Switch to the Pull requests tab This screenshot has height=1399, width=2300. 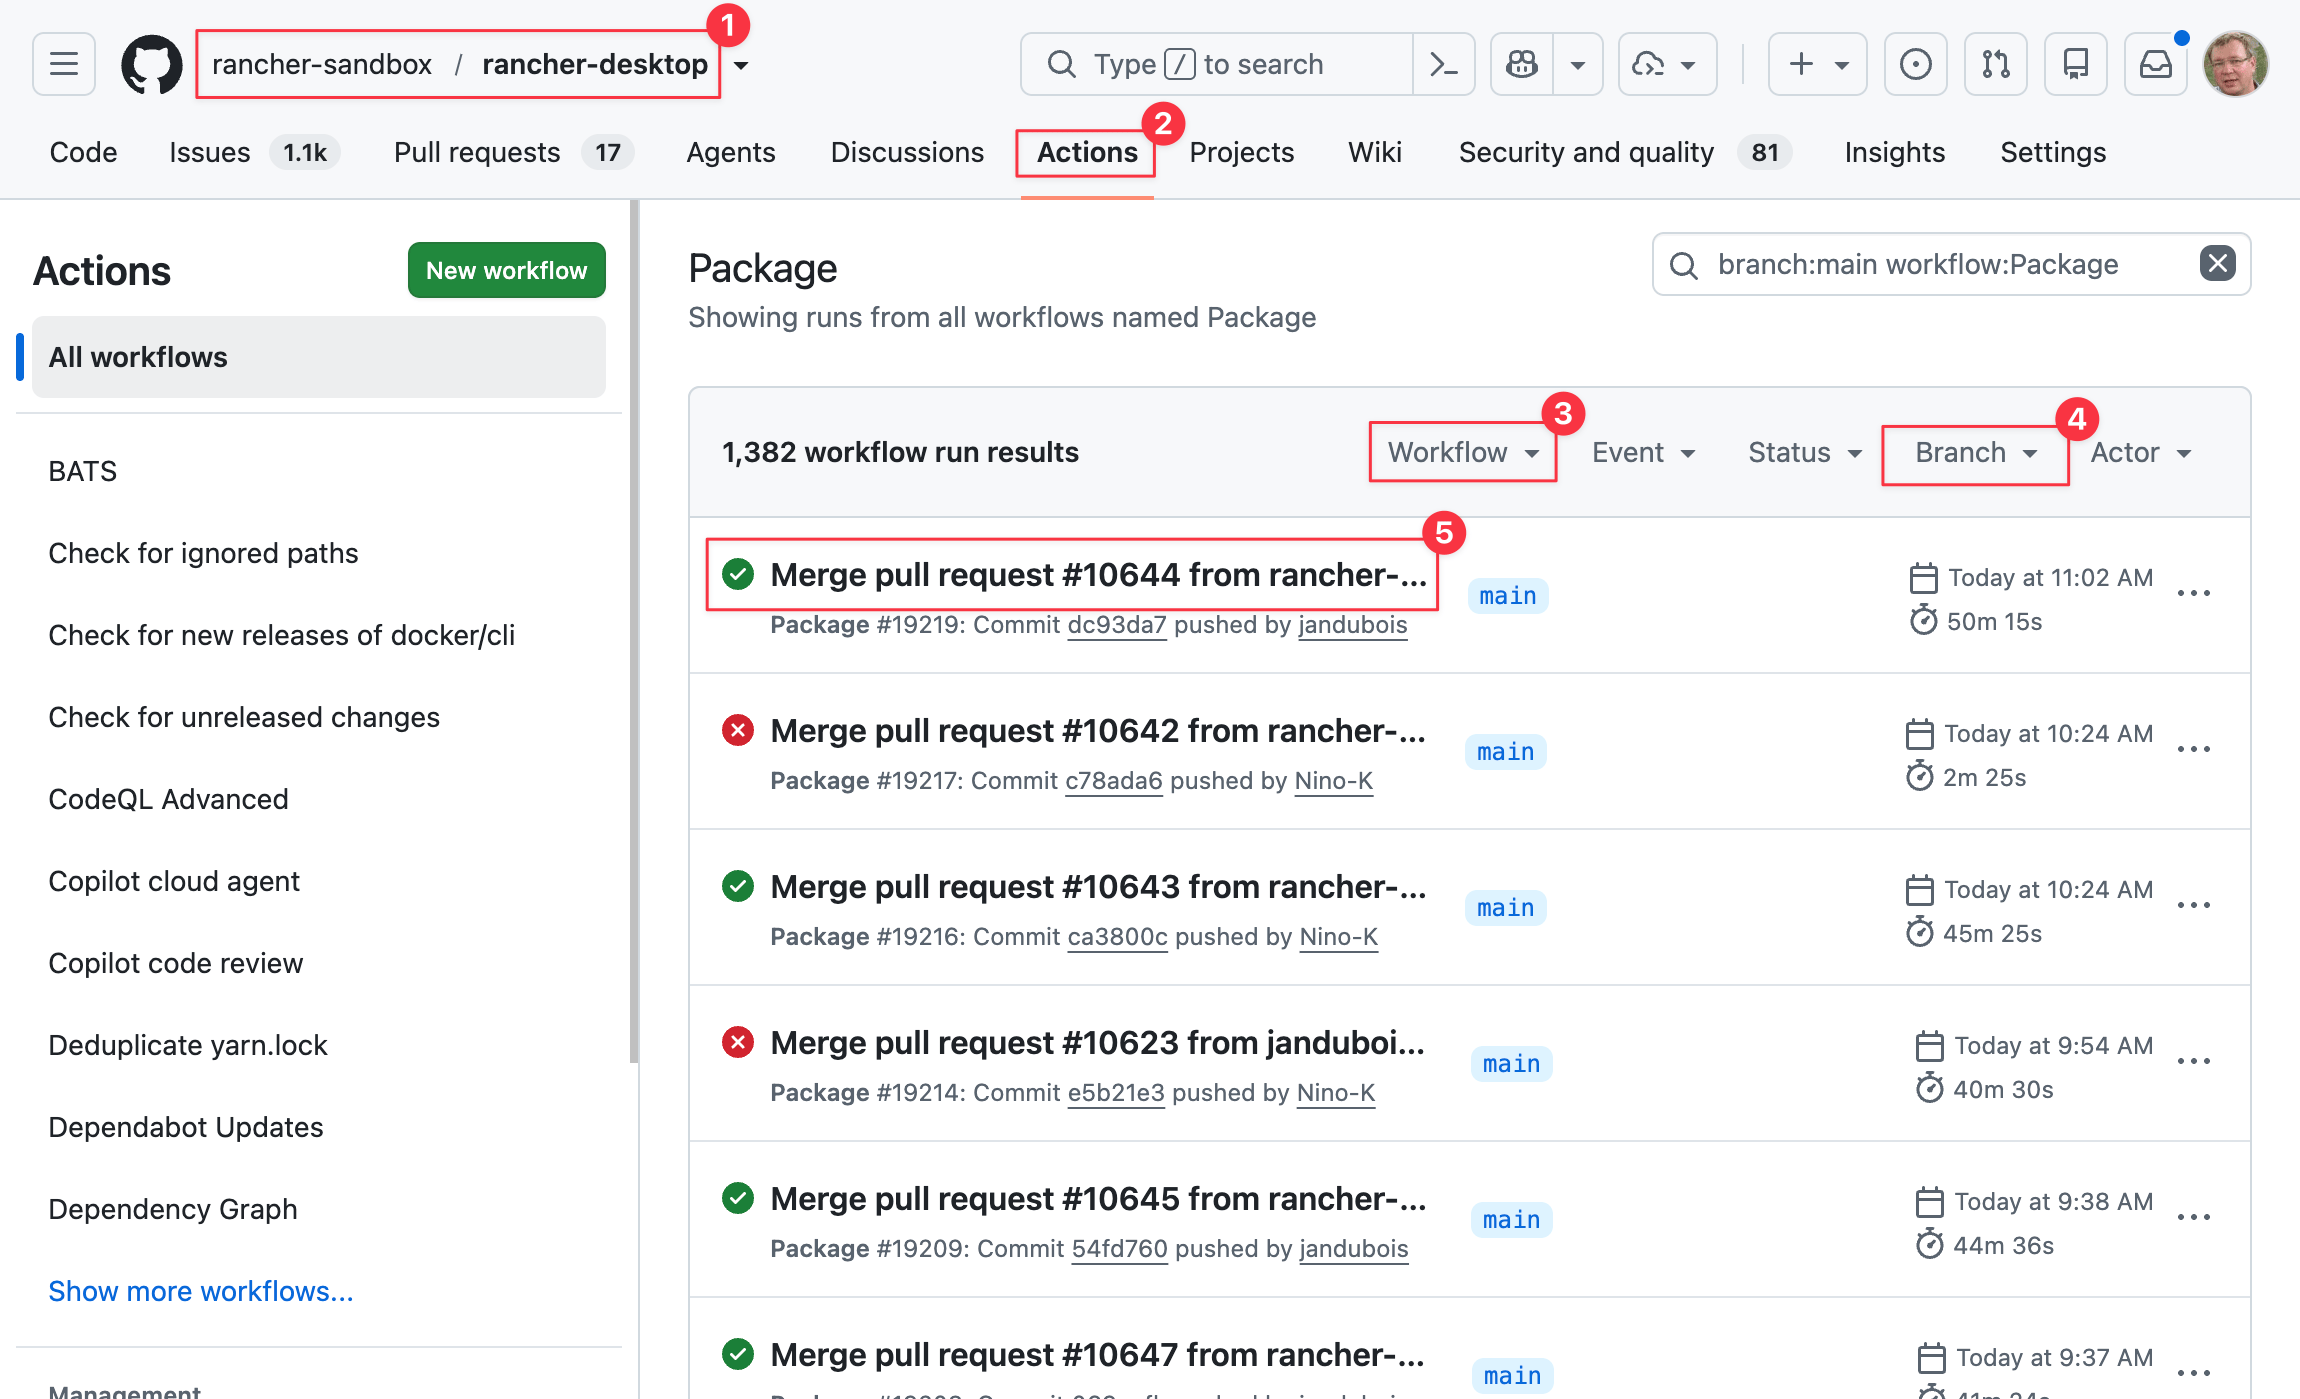(x=513, y=152)
